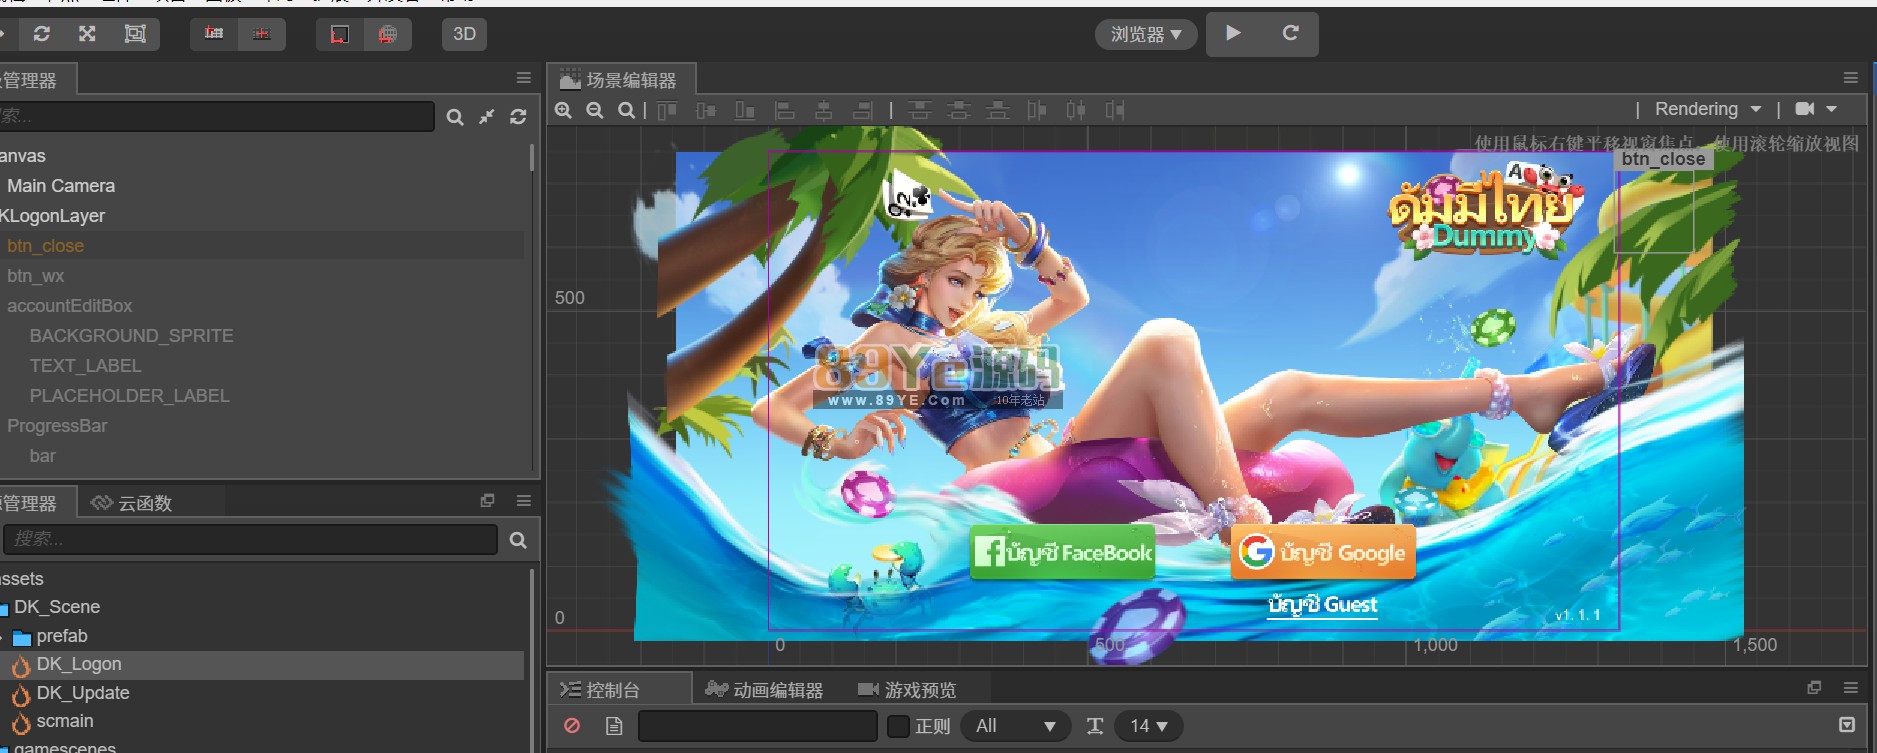Screen dimensions: 1877x753
Task: Open the scene camera dropdown
Action: tap(1816, 109)
